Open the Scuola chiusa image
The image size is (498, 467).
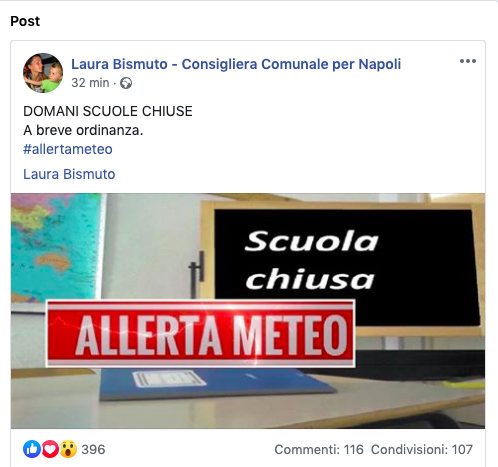coord(248,311)
